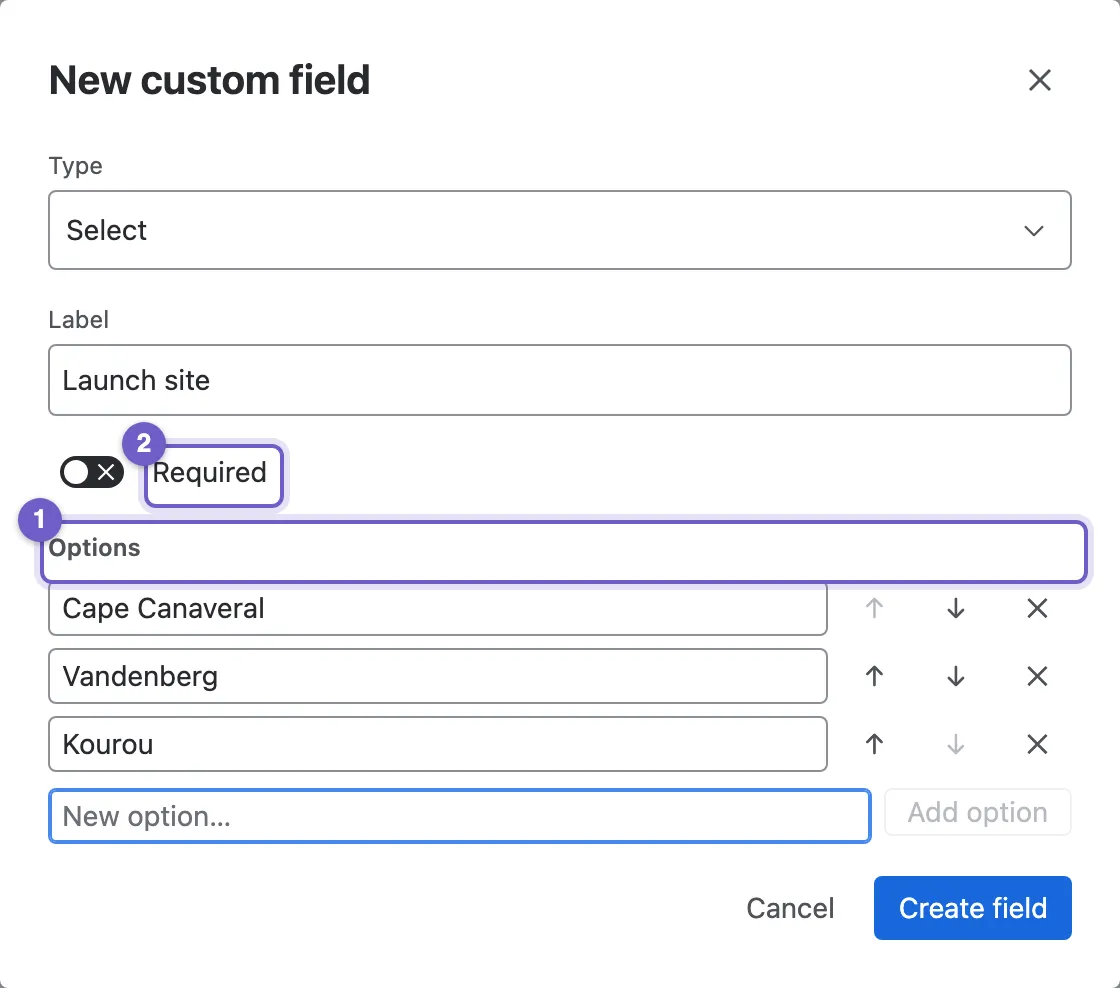This screenshot has height=988, width=1120.
Task: Remove the Cape Canaveral option
Action: 1037,609
